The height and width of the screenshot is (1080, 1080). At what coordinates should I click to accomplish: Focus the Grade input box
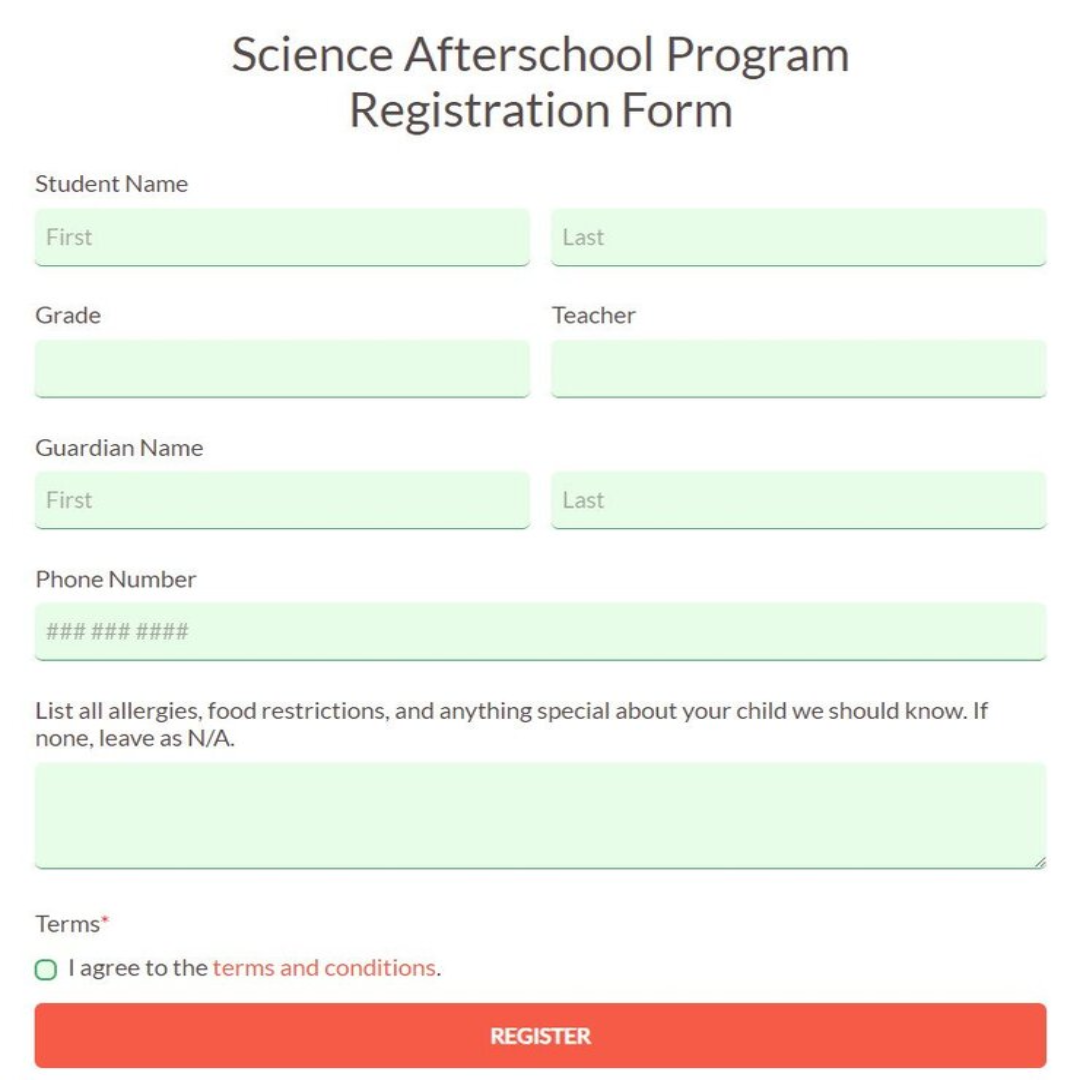282,369
